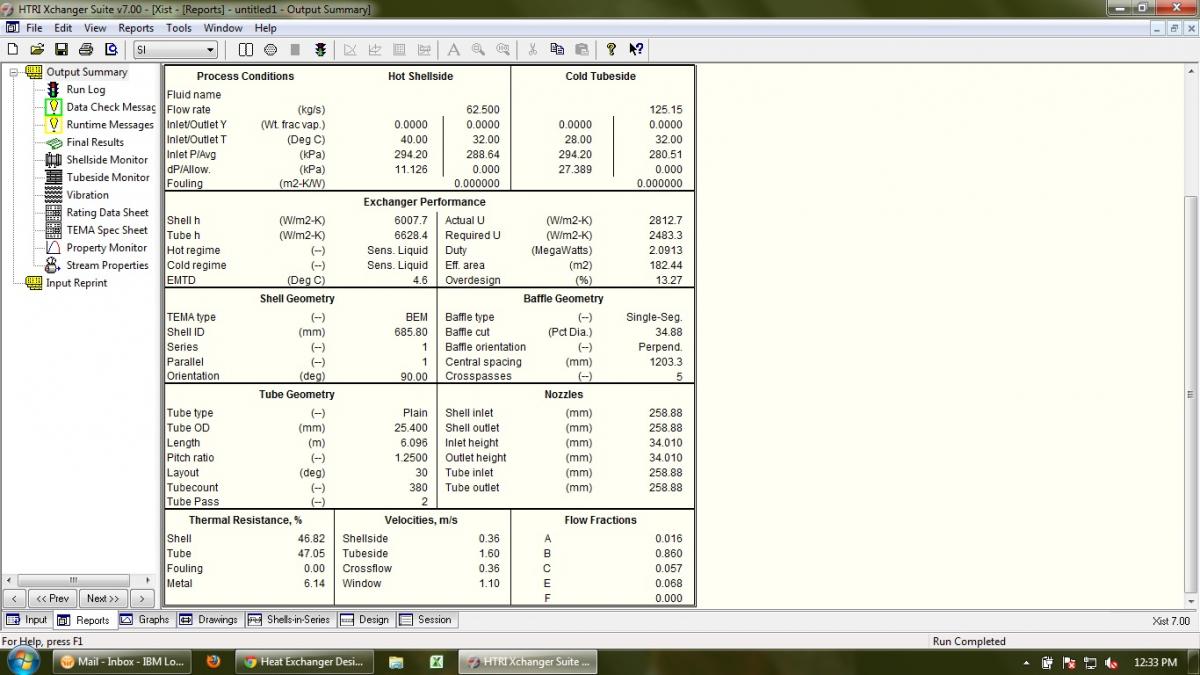Click the Duty value 2.0913
The image size is (1200, 675).
tap(666, 251)
